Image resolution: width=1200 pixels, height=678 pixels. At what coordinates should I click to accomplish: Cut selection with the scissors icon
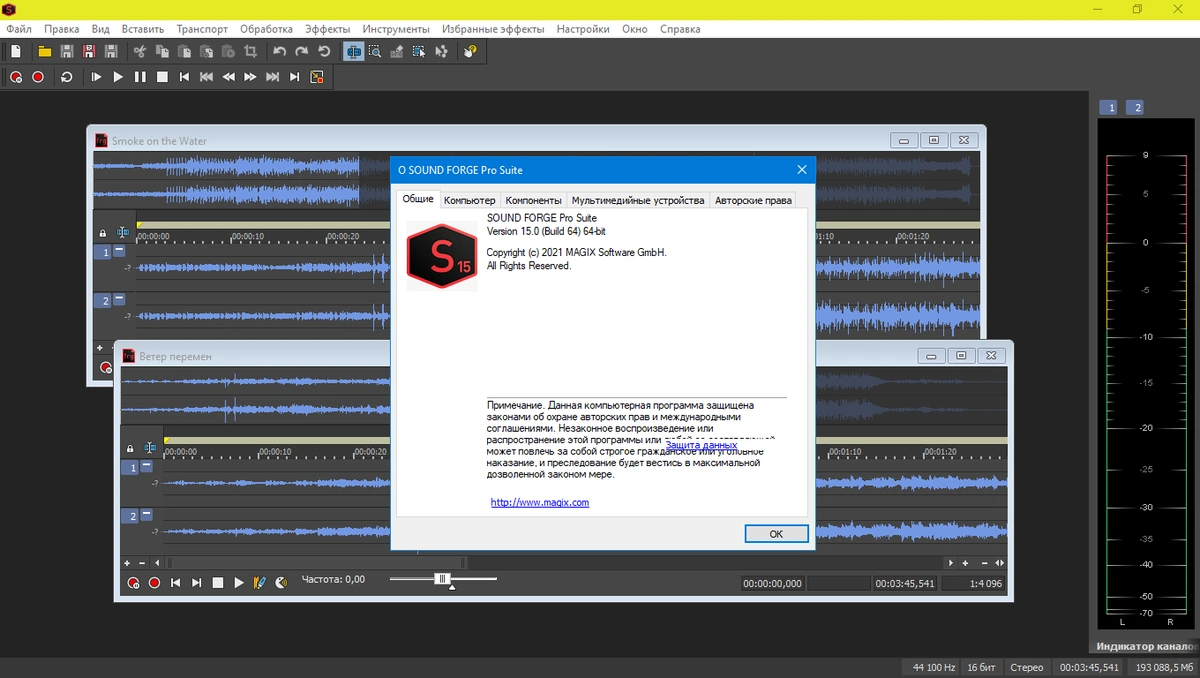139,51
